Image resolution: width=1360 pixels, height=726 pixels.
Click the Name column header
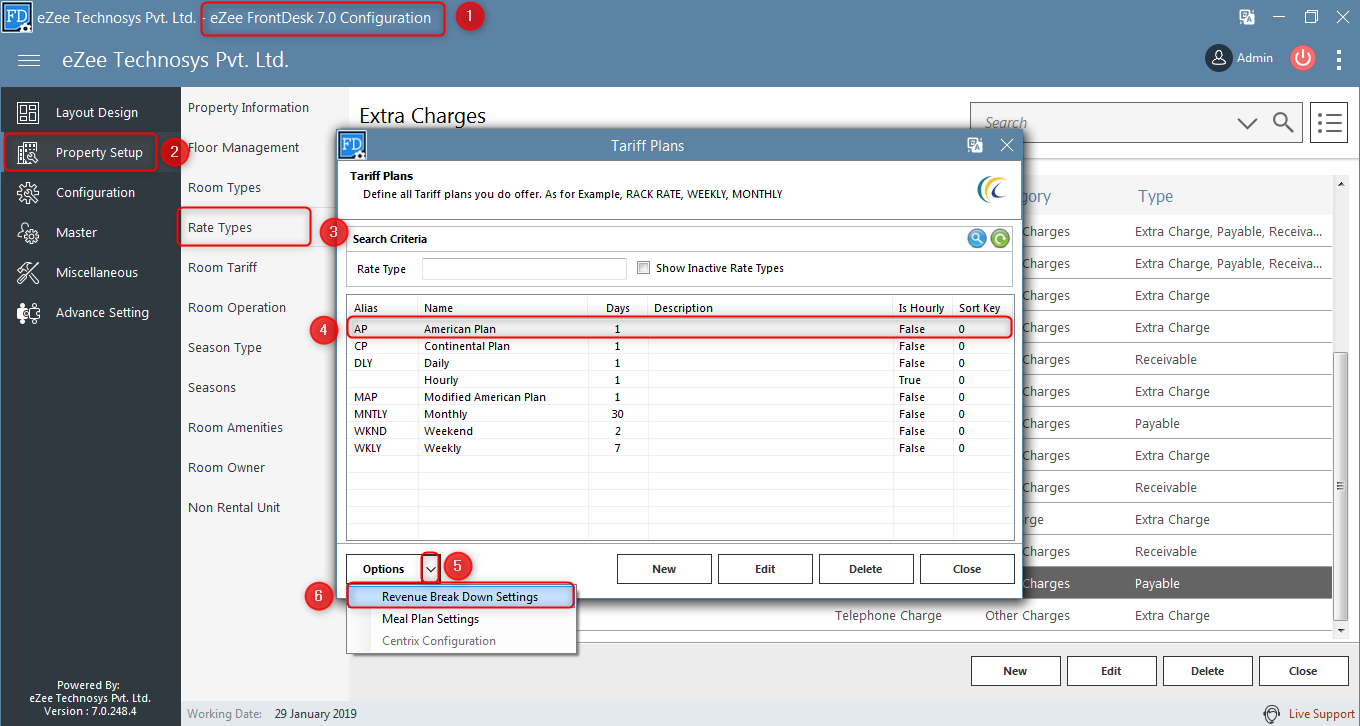tap(503, 308)
